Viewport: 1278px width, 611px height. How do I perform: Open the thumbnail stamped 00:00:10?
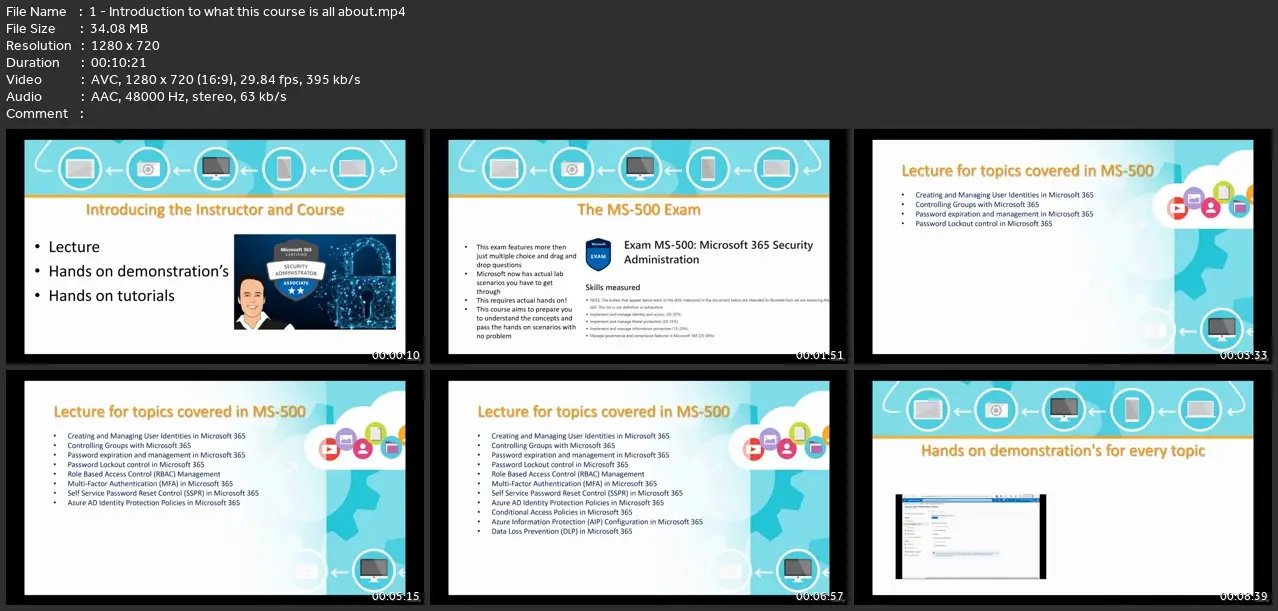(x=215, y=247)
